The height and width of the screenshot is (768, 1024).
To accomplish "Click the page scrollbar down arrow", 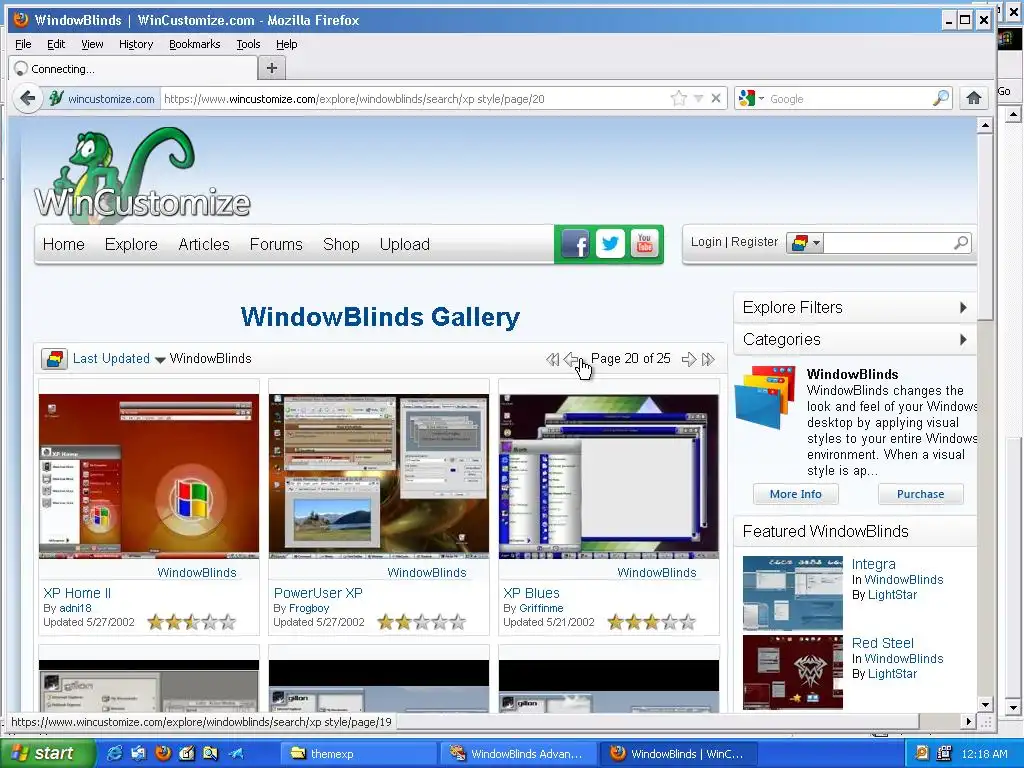I will pyautogui.click(x=985, y=705).
